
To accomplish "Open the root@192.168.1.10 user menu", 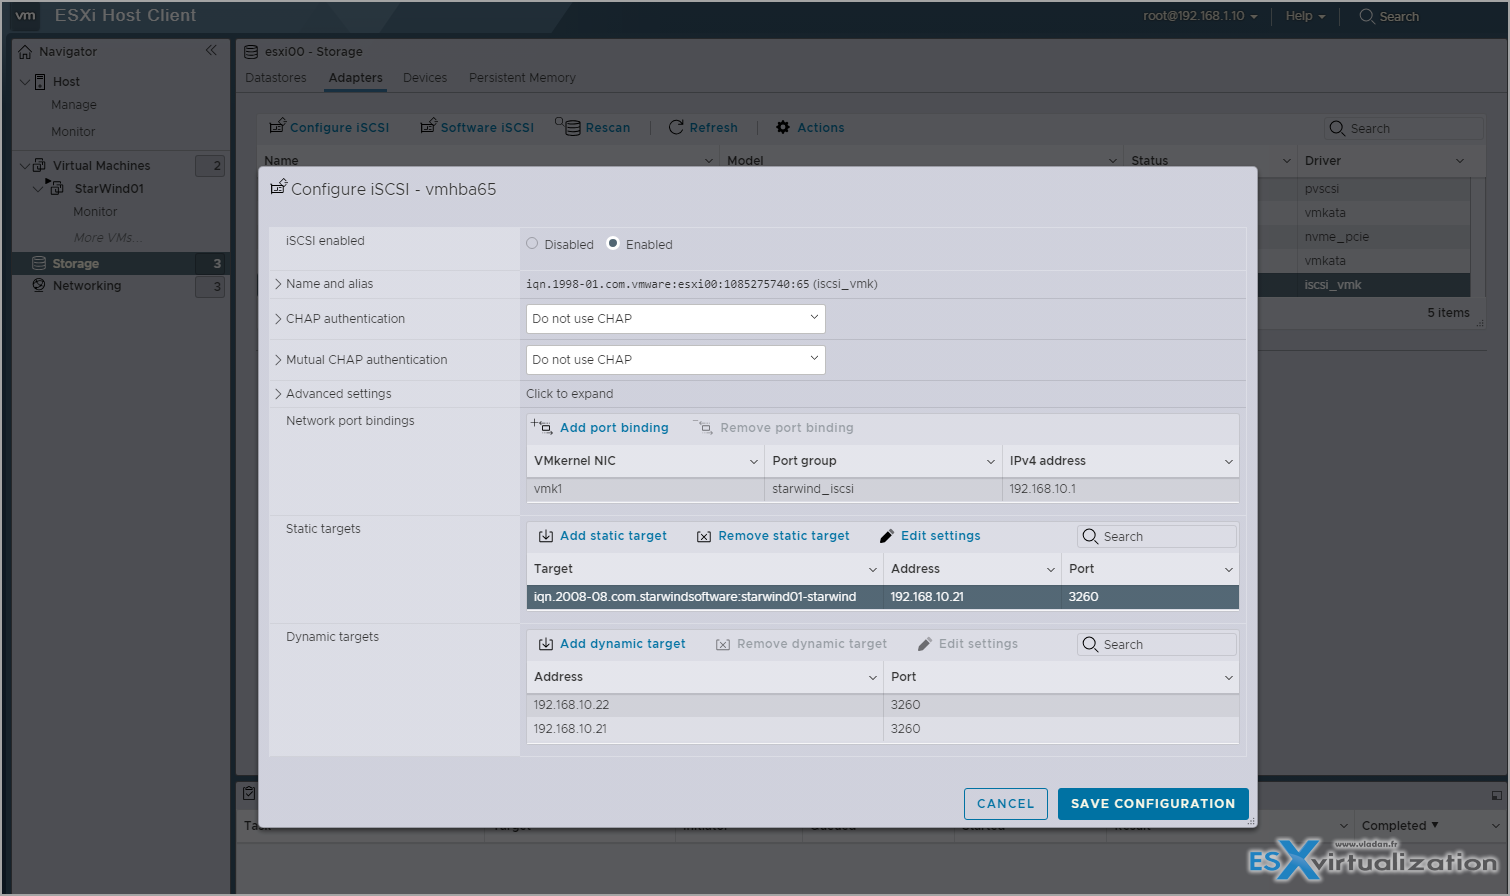I will [1200, 16].
